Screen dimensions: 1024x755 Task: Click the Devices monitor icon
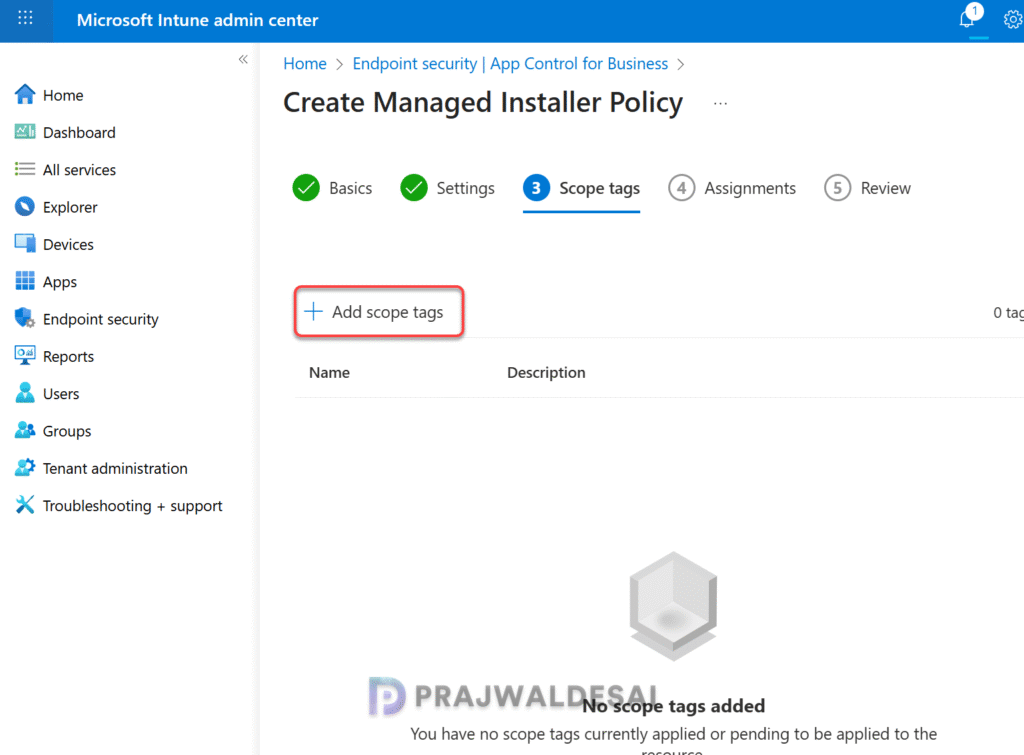25,244
